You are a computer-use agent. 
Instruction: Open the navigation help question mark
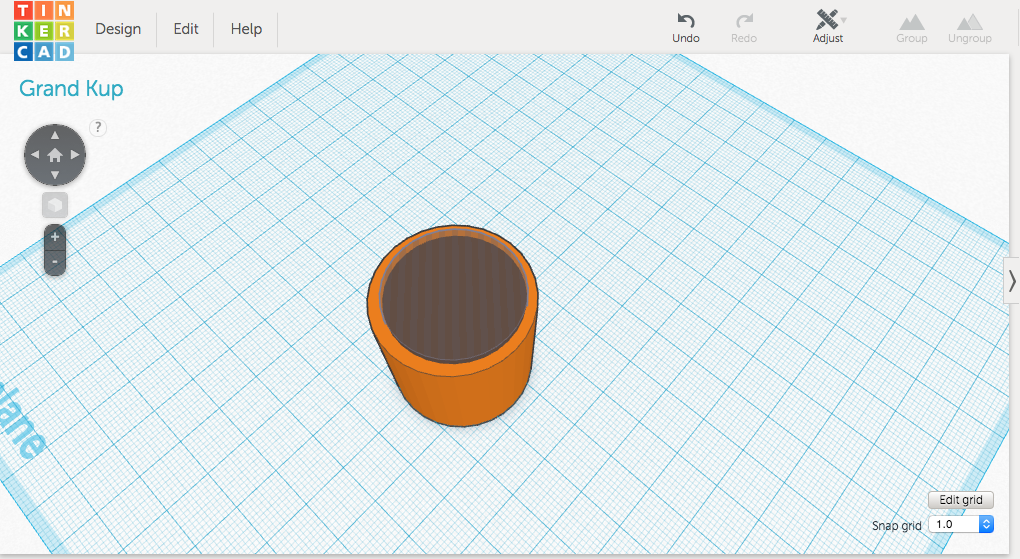98,127
